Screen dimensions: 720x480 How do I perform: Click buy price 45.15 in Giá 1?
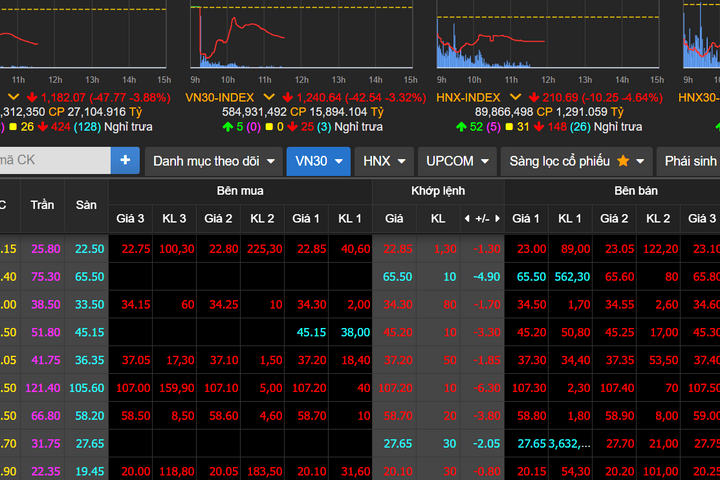coord(311,332)
